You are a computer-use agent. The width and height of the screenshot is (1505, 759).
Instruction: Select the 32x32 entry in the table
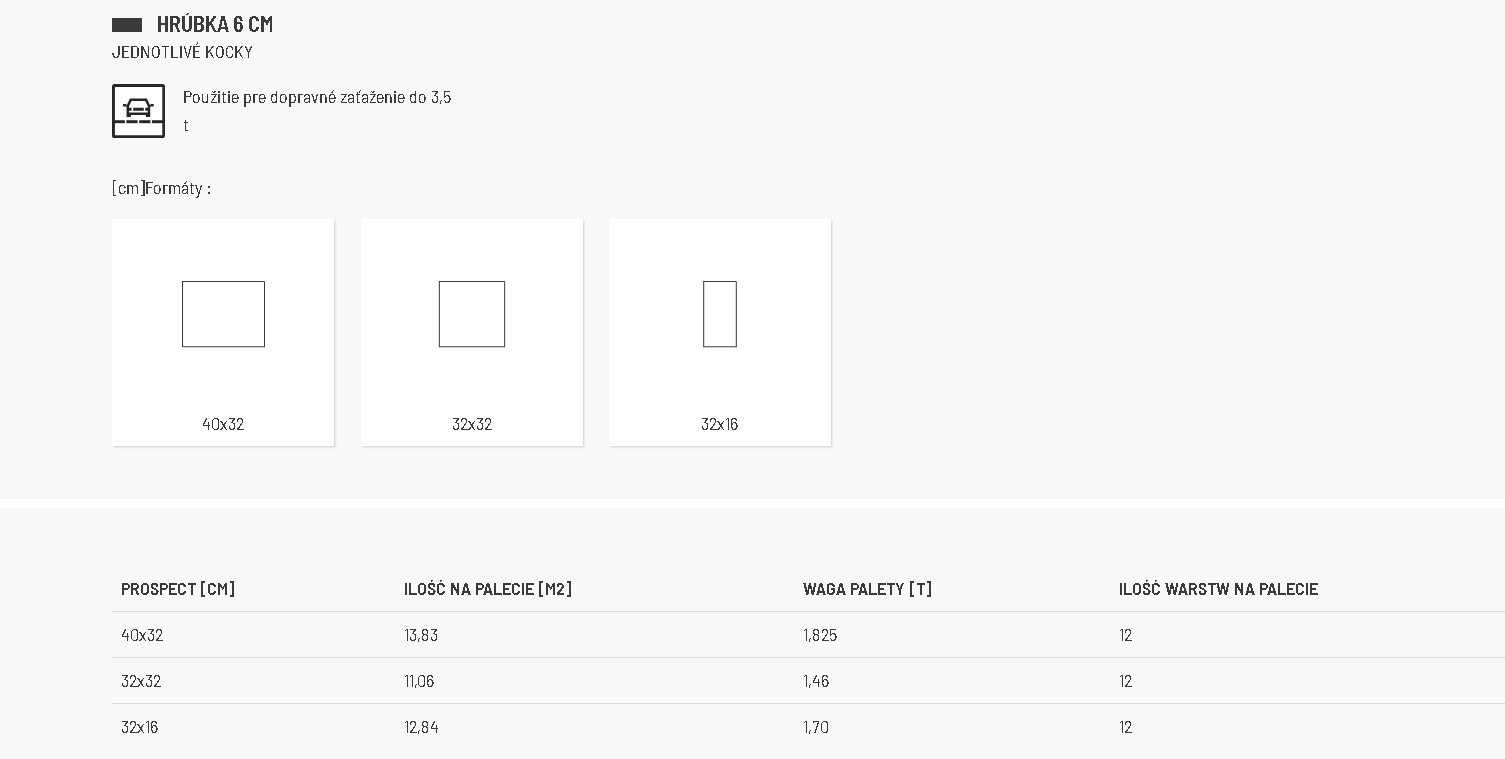point(141,681)
